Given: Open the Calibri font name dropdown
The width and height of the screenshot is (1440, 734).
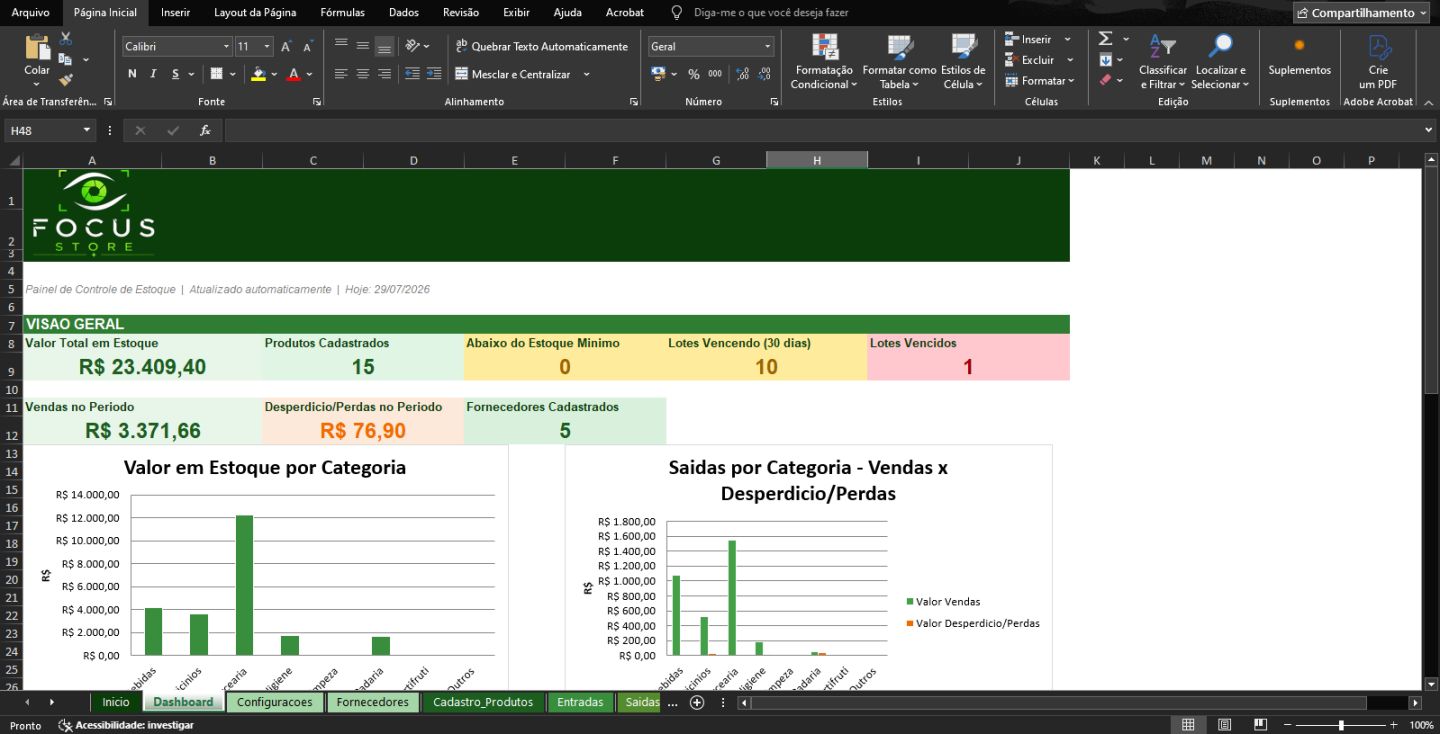Looking at the screenshot, I should (226, 46).
